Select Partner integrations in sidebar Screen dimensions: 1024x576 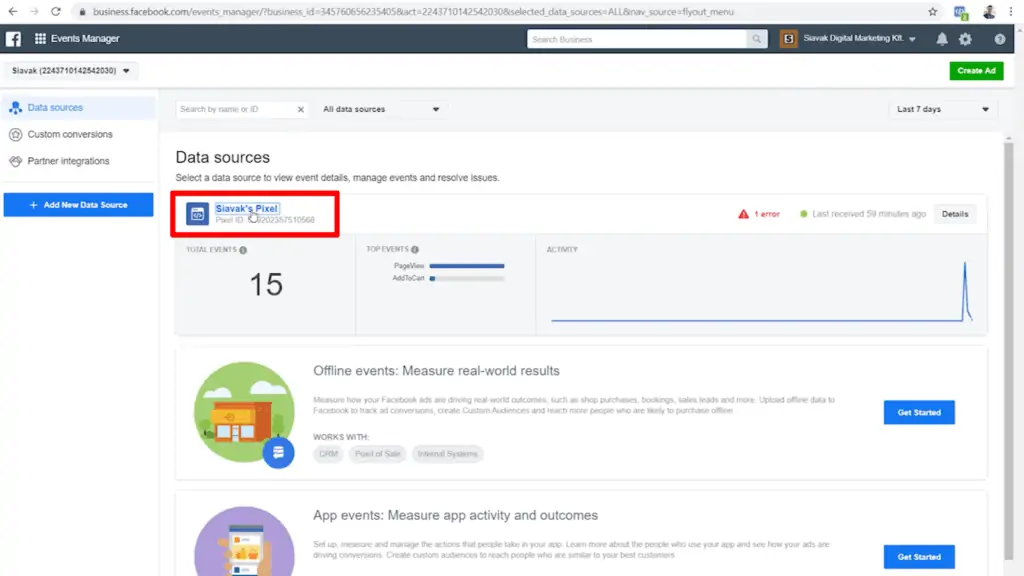(x=68, y=161)
